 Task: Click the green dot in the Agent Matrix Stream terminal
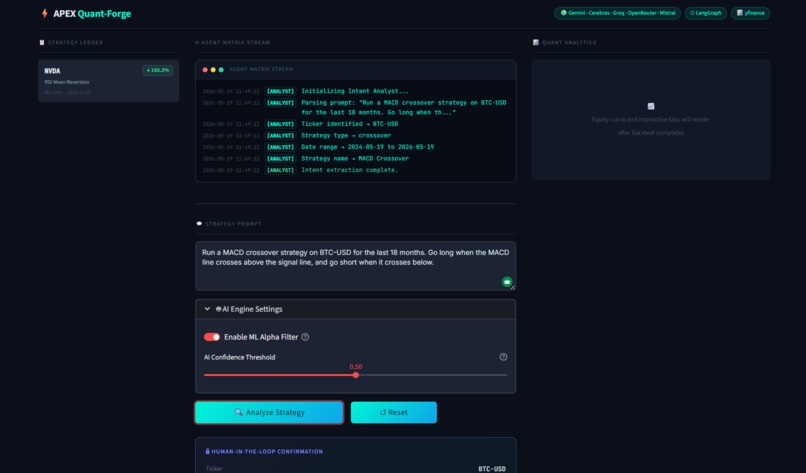pos(221,69)
